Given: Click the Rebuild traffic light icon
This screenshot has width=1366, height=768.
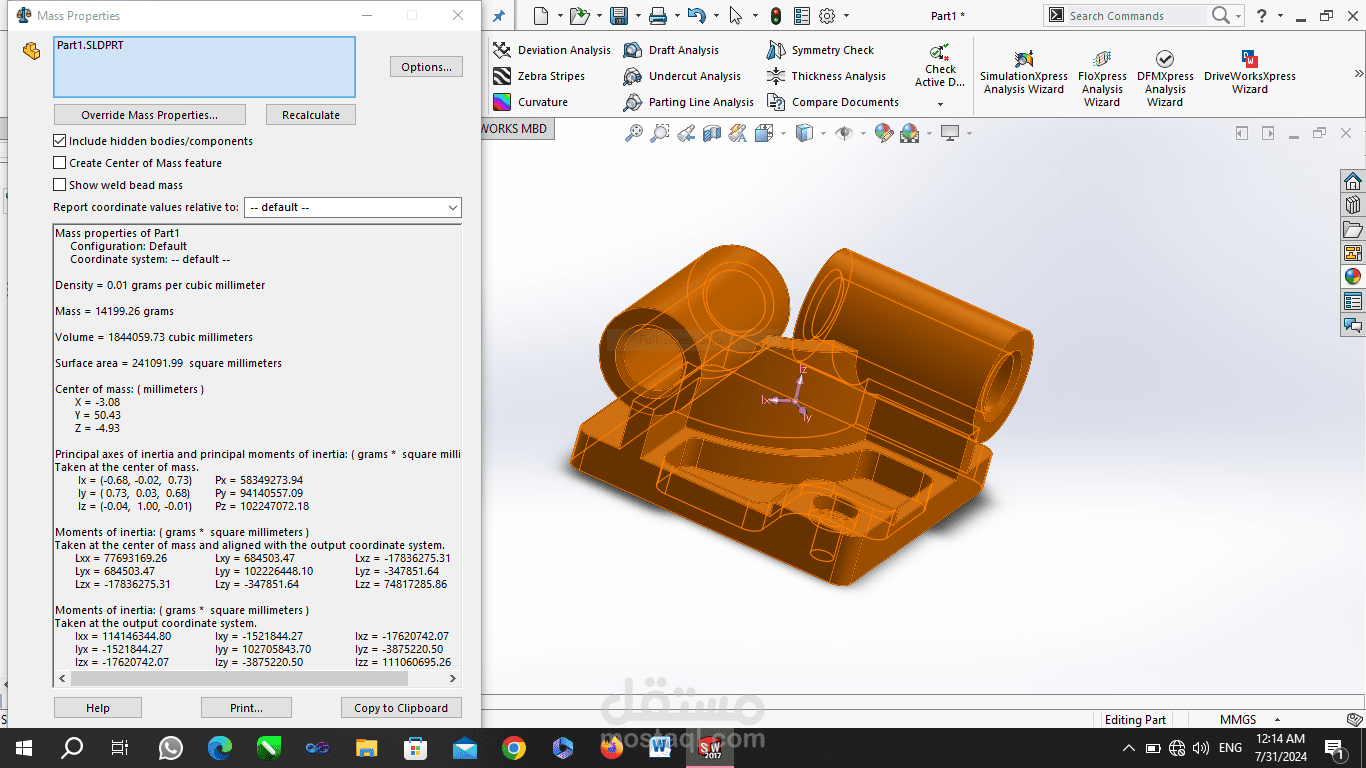Looking at the screenshot, I should click(x=776, y=16).
